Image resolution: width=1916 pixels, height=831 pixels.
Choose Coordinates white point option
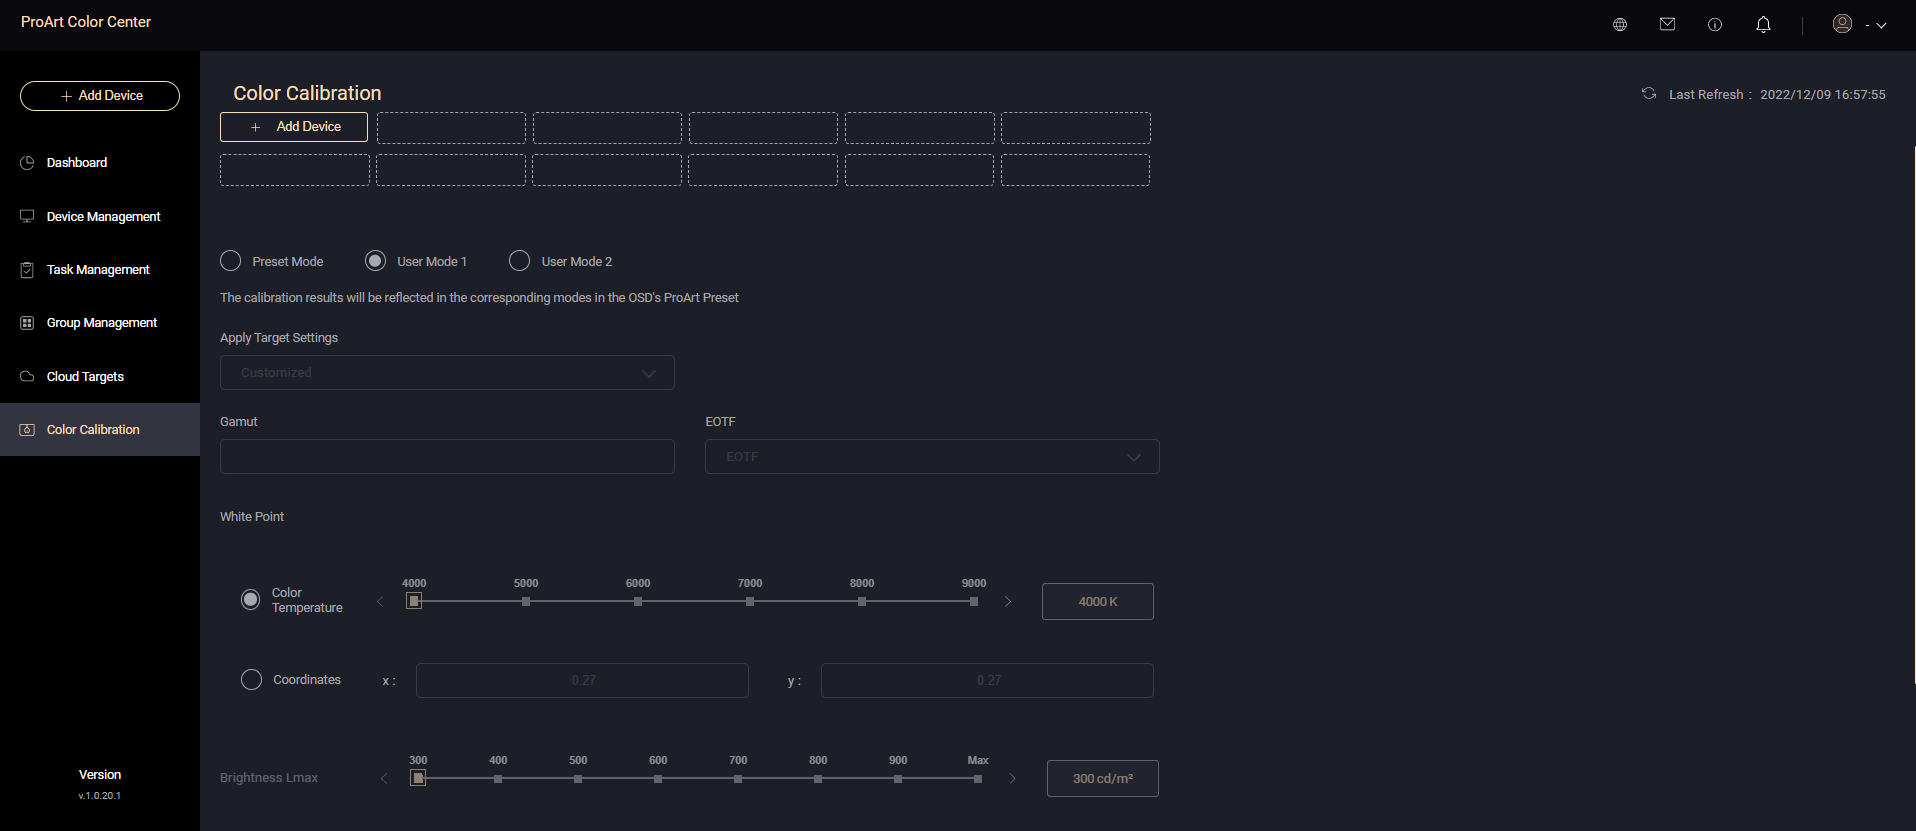coord(251,680)
